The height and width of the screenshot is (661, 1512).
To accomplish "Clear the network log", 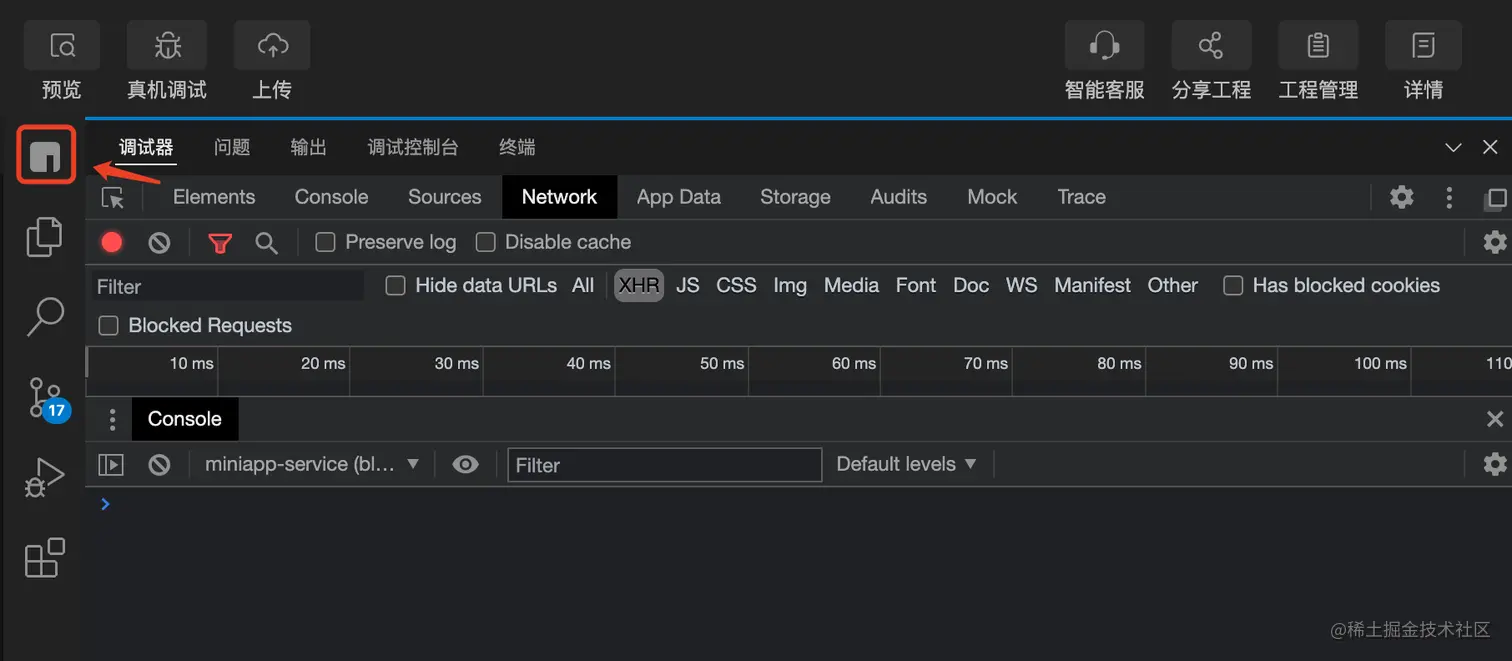I will (159, 242).
